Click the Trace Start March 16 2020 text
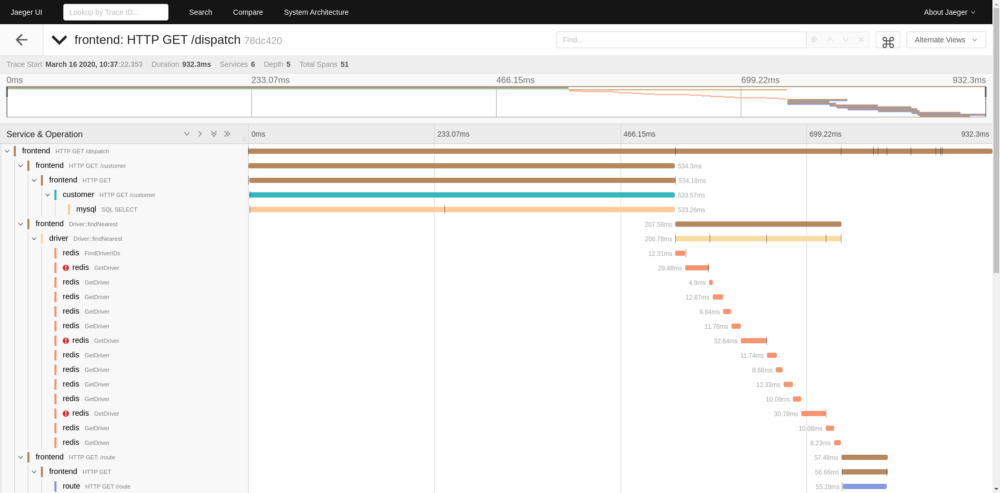Viewport: 1000px width, 493px height. tap(75, 64)
